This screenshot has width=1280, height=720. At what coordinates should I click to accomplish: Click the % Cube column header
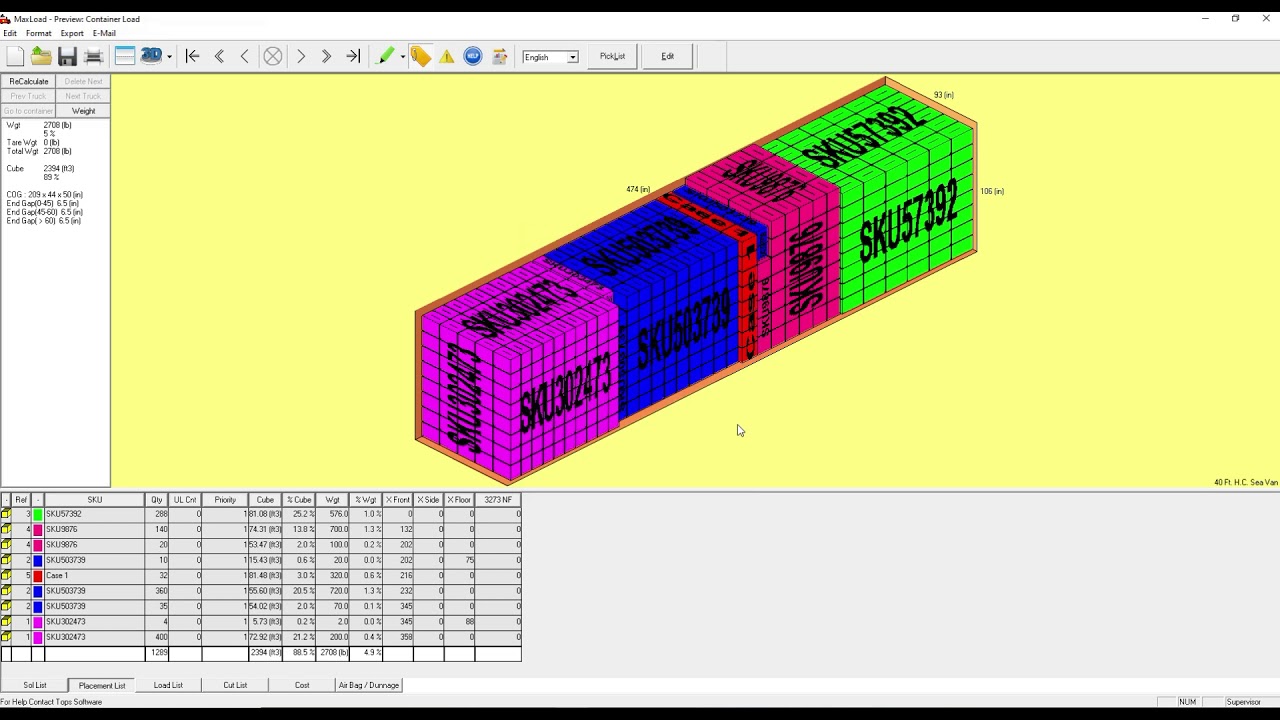299,500
